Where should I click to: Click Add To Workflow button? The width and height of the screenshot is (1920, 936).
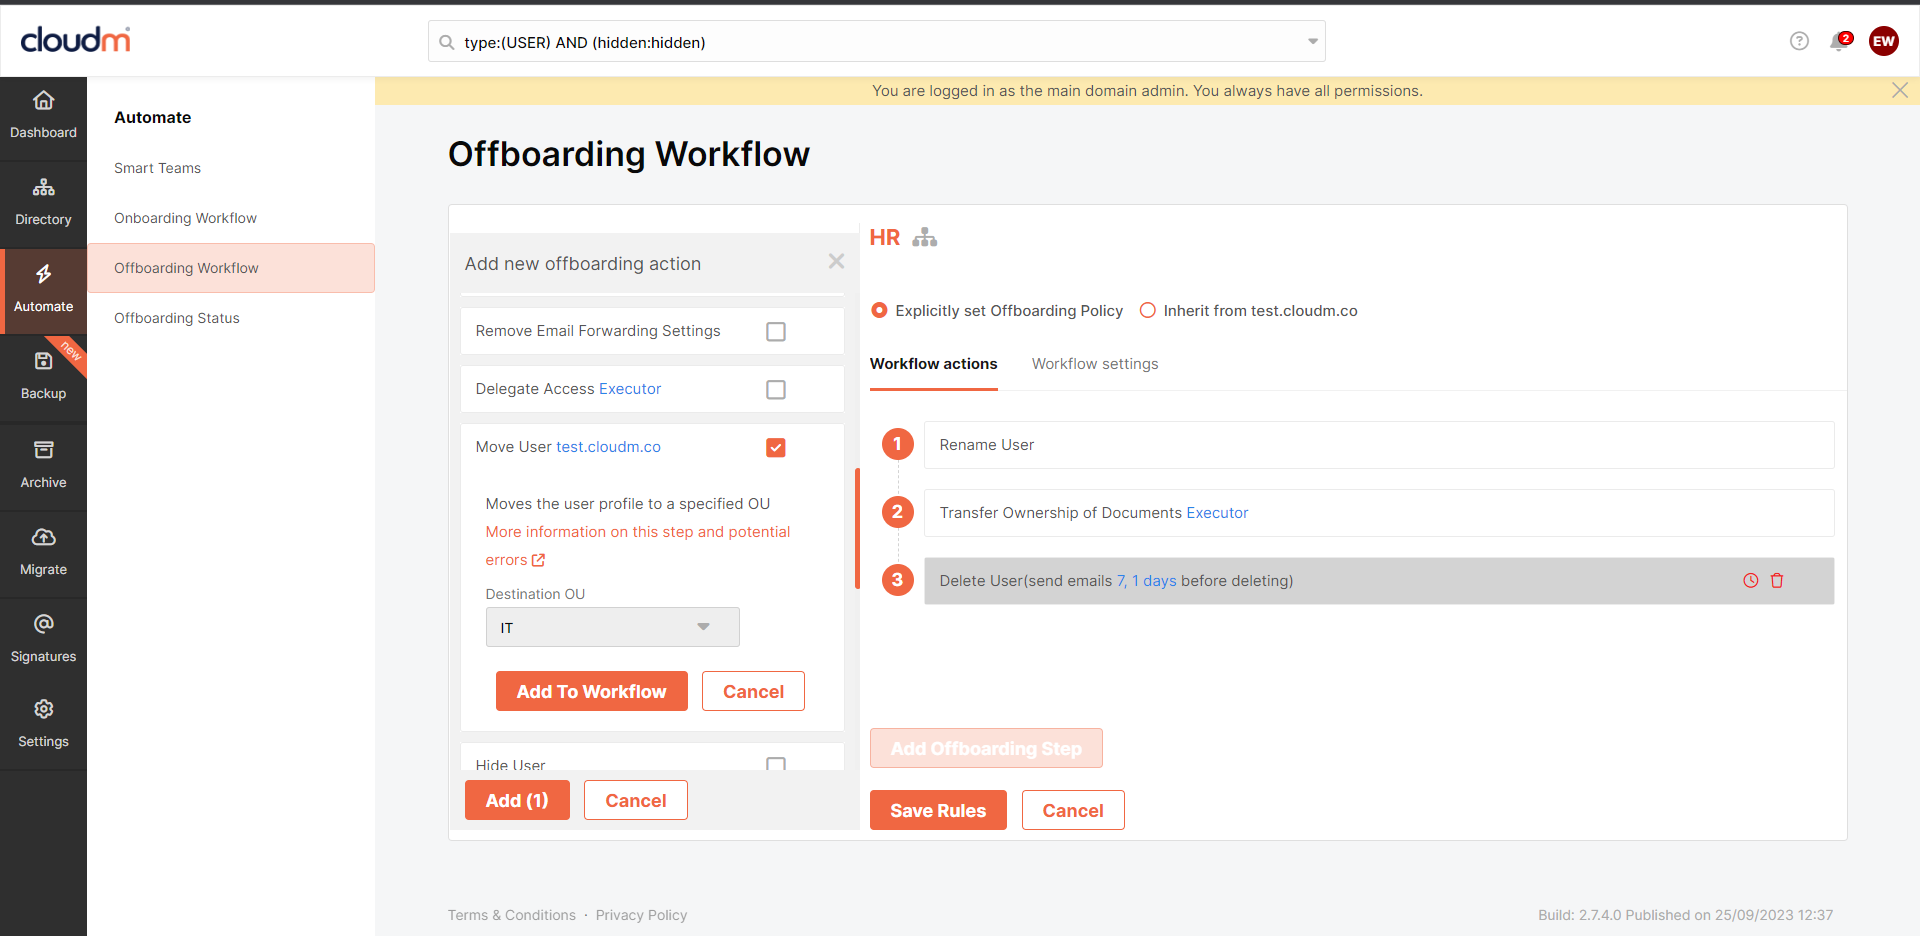[592, 691]
